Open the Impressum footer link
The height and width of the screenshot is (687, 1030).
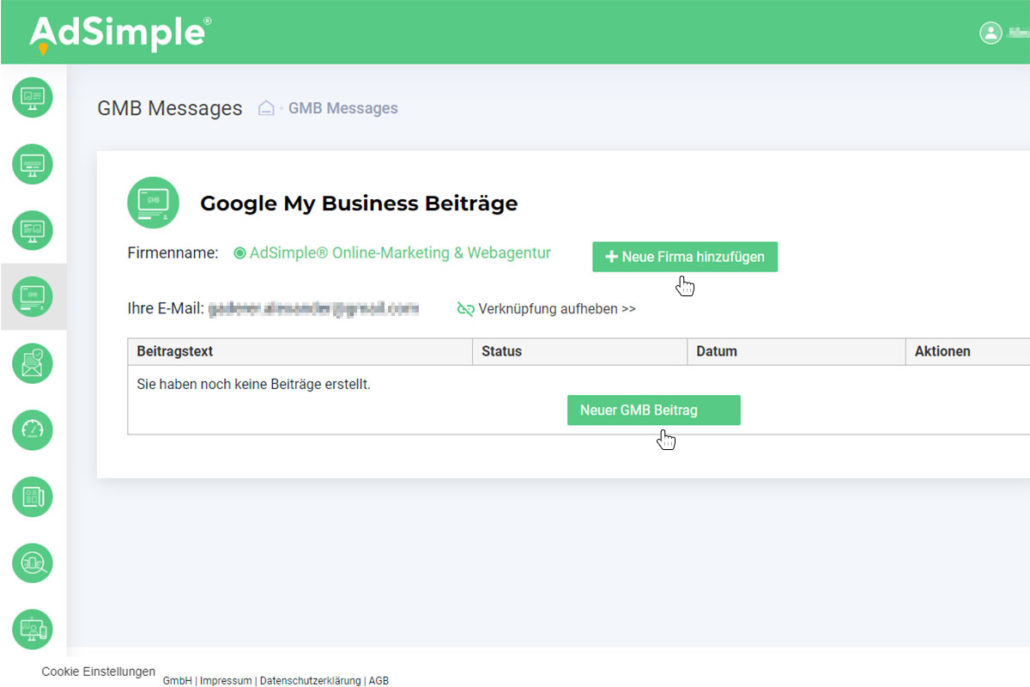point(225,681)
